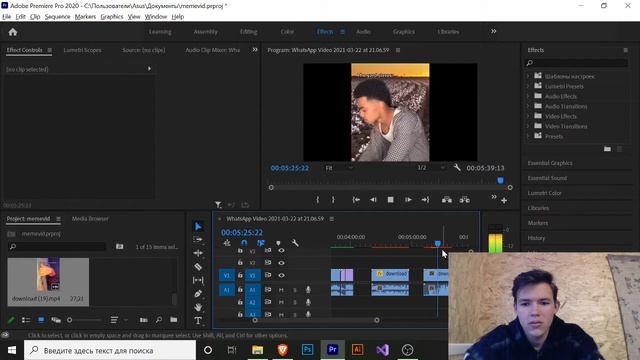Click Add Marker in timeline header
The width and height of the screenshot is (640, 360).
(x=278, y=243)
